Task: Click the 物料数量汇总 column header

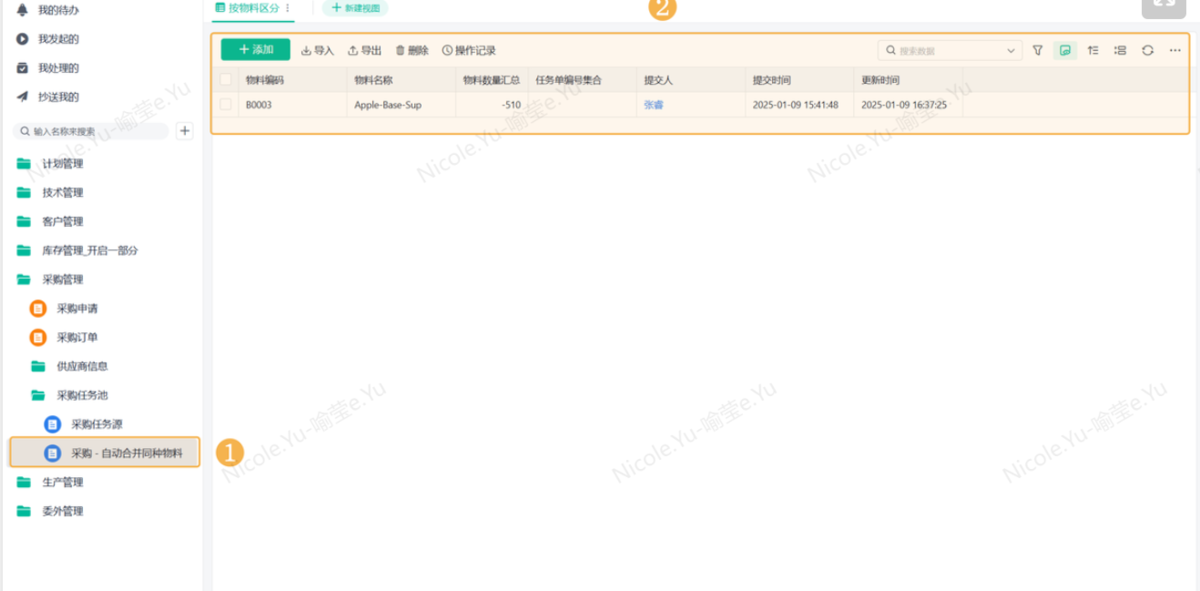Action: click(491, 79)
